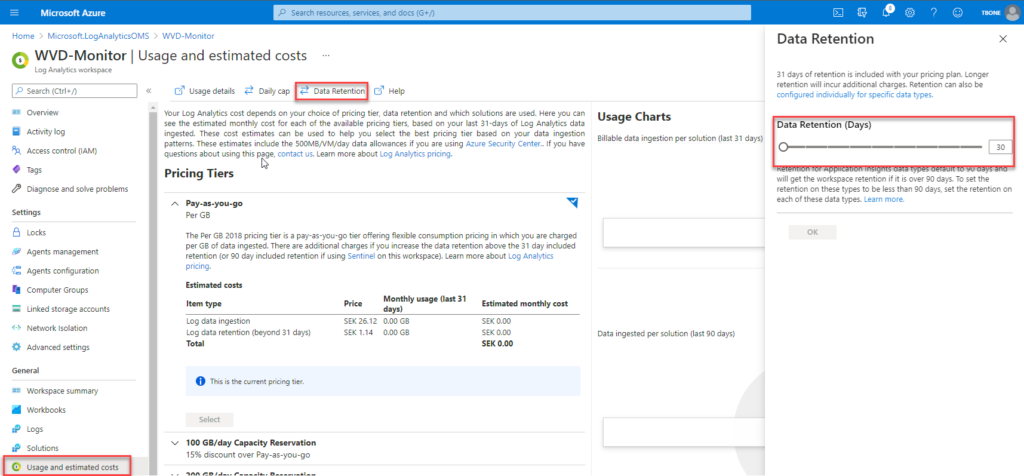Click the left menu vertical scrollbar
The width and height of the screenshot is (1024, 476).
(153, 287)
